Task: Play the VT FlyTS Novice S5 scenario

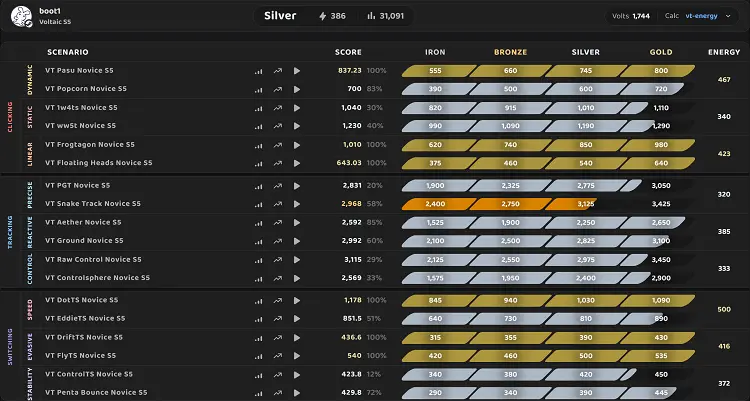Action: (x=297, y=355)
